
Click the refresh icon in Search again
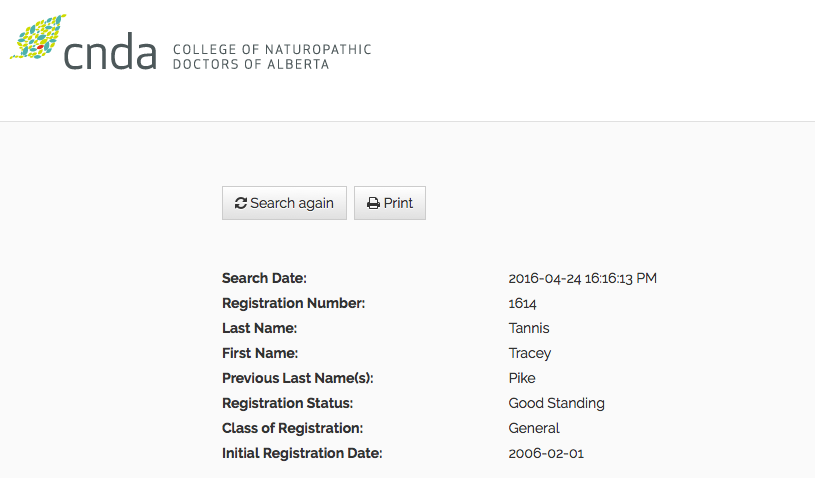pyautogui.click(x=241, y=203)
